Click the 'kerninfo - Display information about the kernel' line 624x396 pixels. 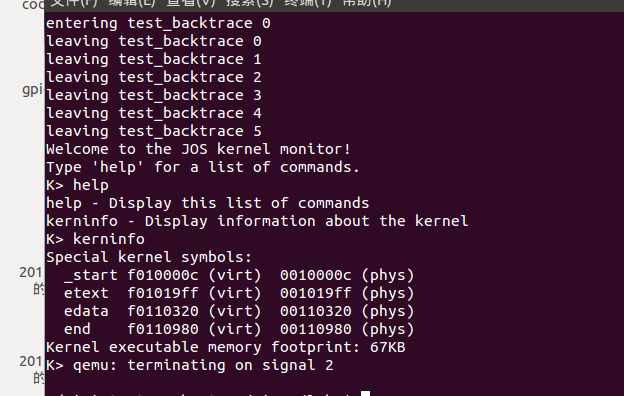coord(257,221)
